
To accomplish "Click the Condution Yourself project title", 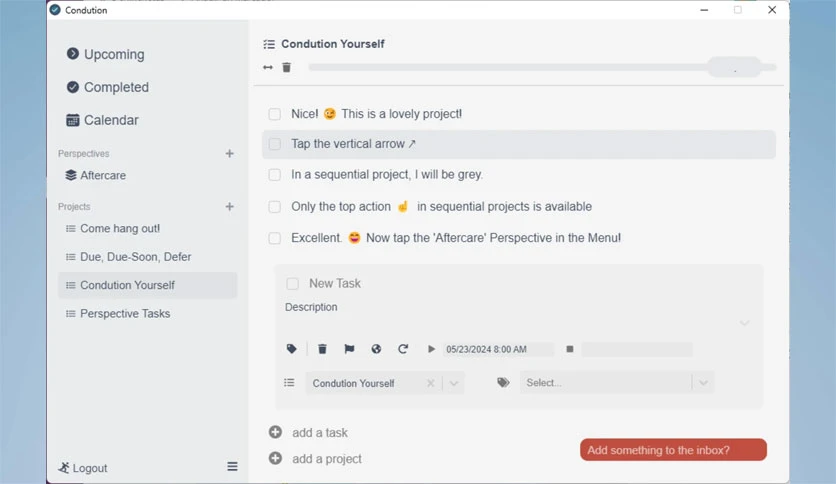I will 333,44.
